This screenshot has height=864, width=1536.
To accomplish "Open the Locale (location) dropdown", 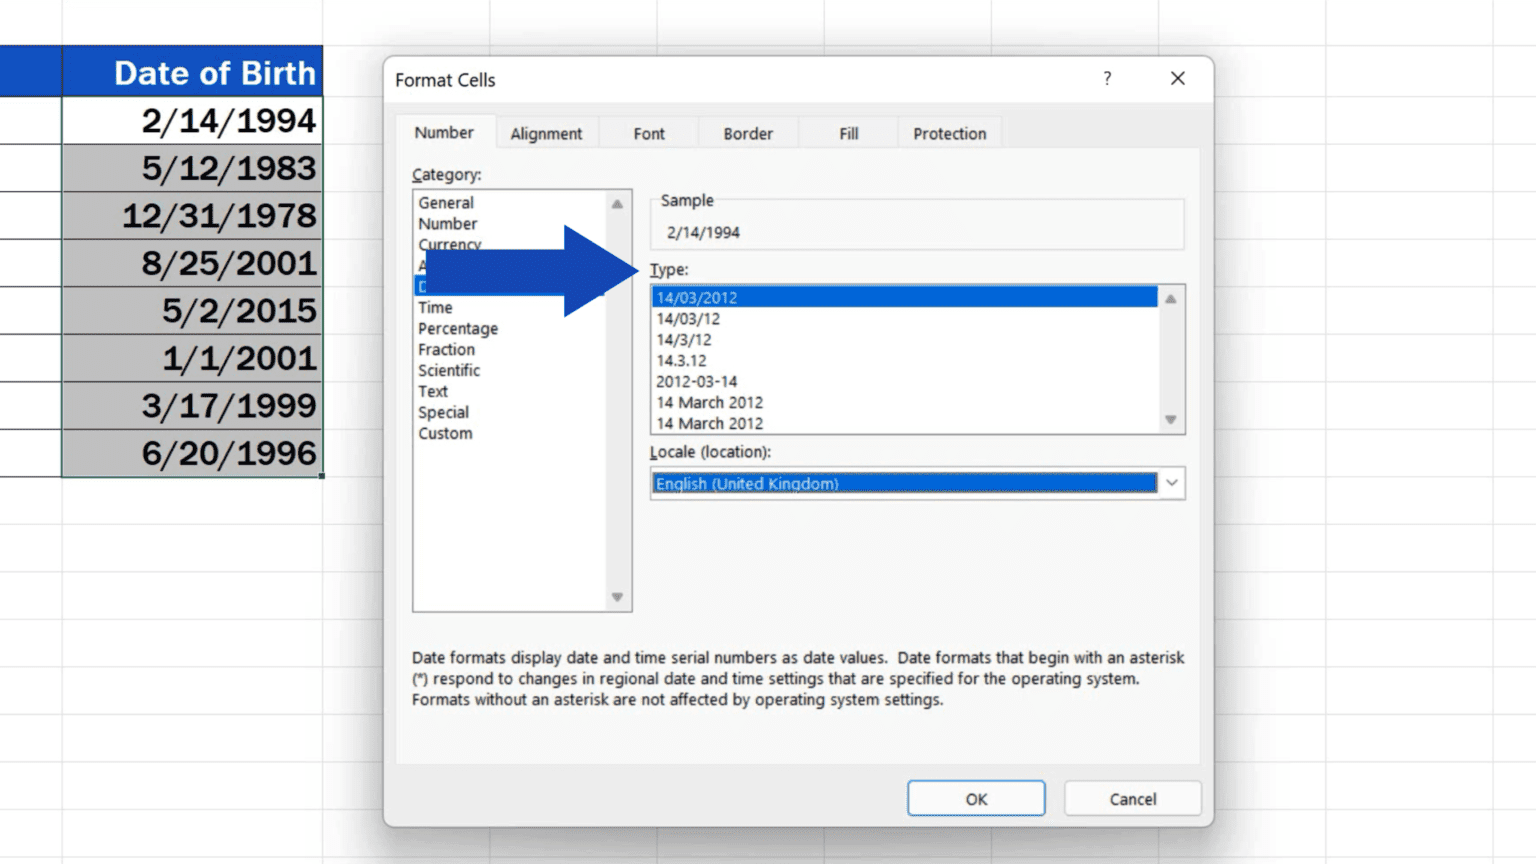I will (x=1170, y=483).
